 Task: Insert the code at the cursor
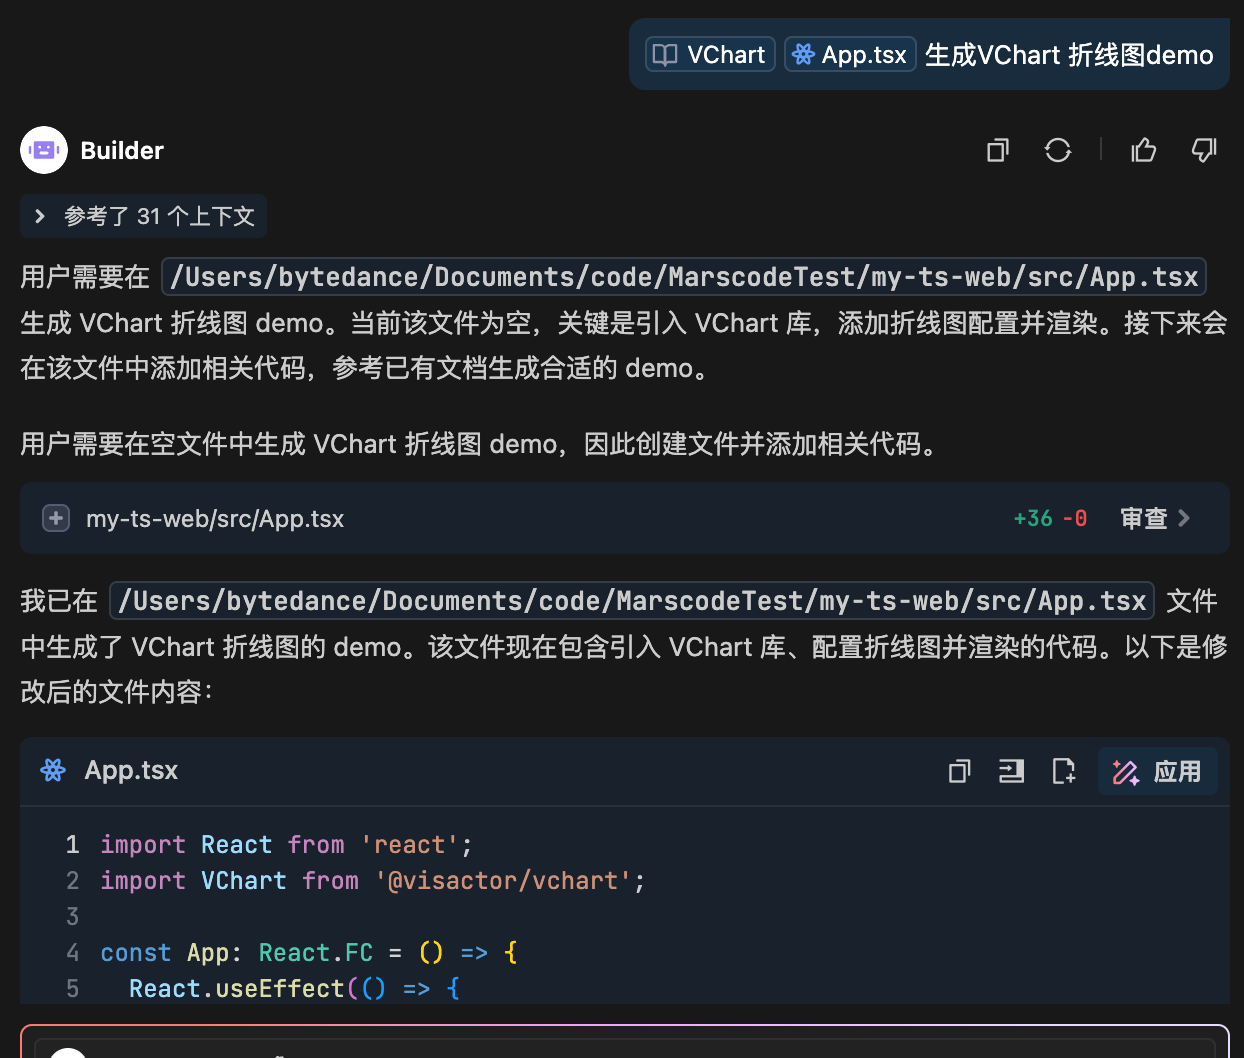(1012, 771)
